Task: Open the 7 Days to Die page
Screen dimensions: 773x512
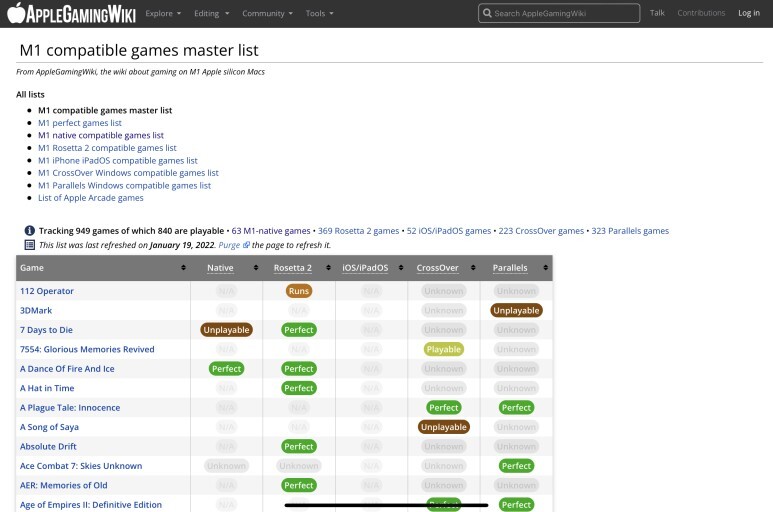Action: tap(46, 330)
